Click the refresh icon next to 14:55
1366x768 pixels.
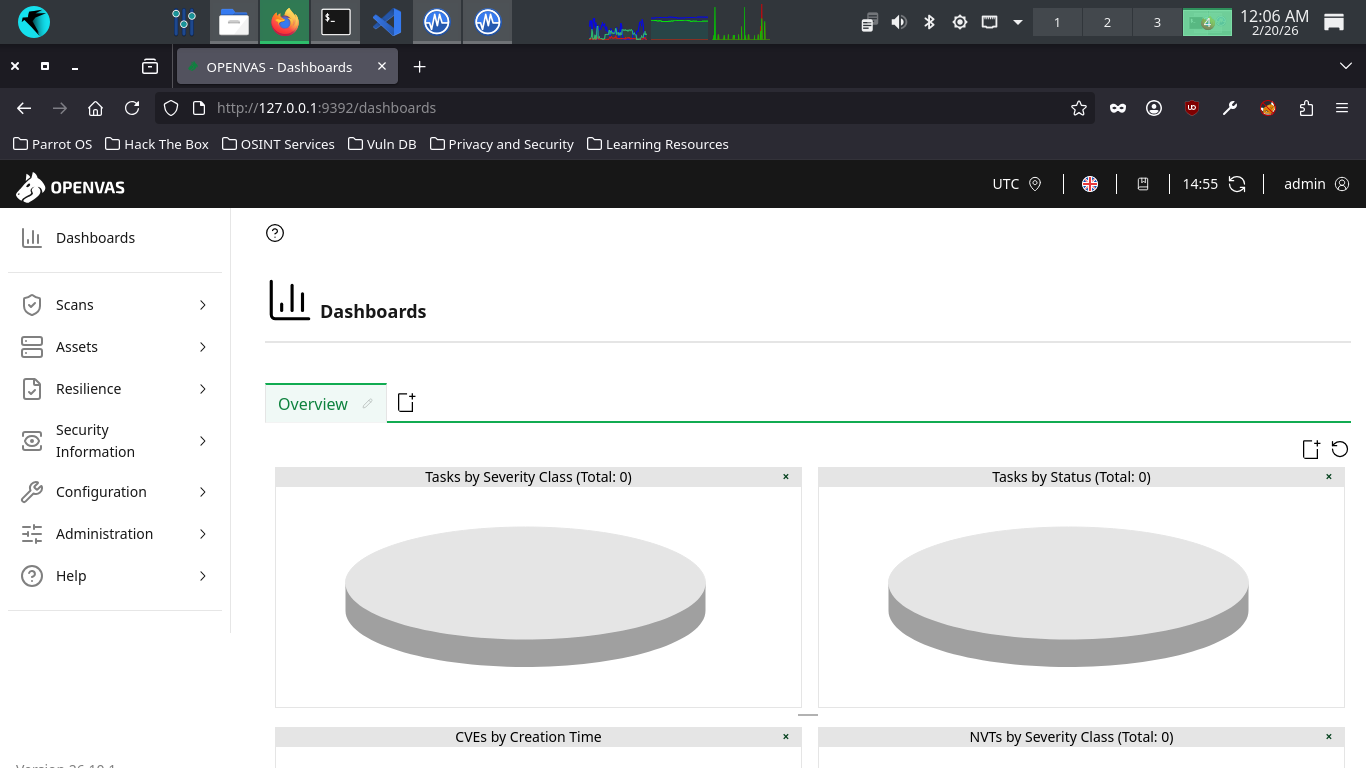(1237, 184)
